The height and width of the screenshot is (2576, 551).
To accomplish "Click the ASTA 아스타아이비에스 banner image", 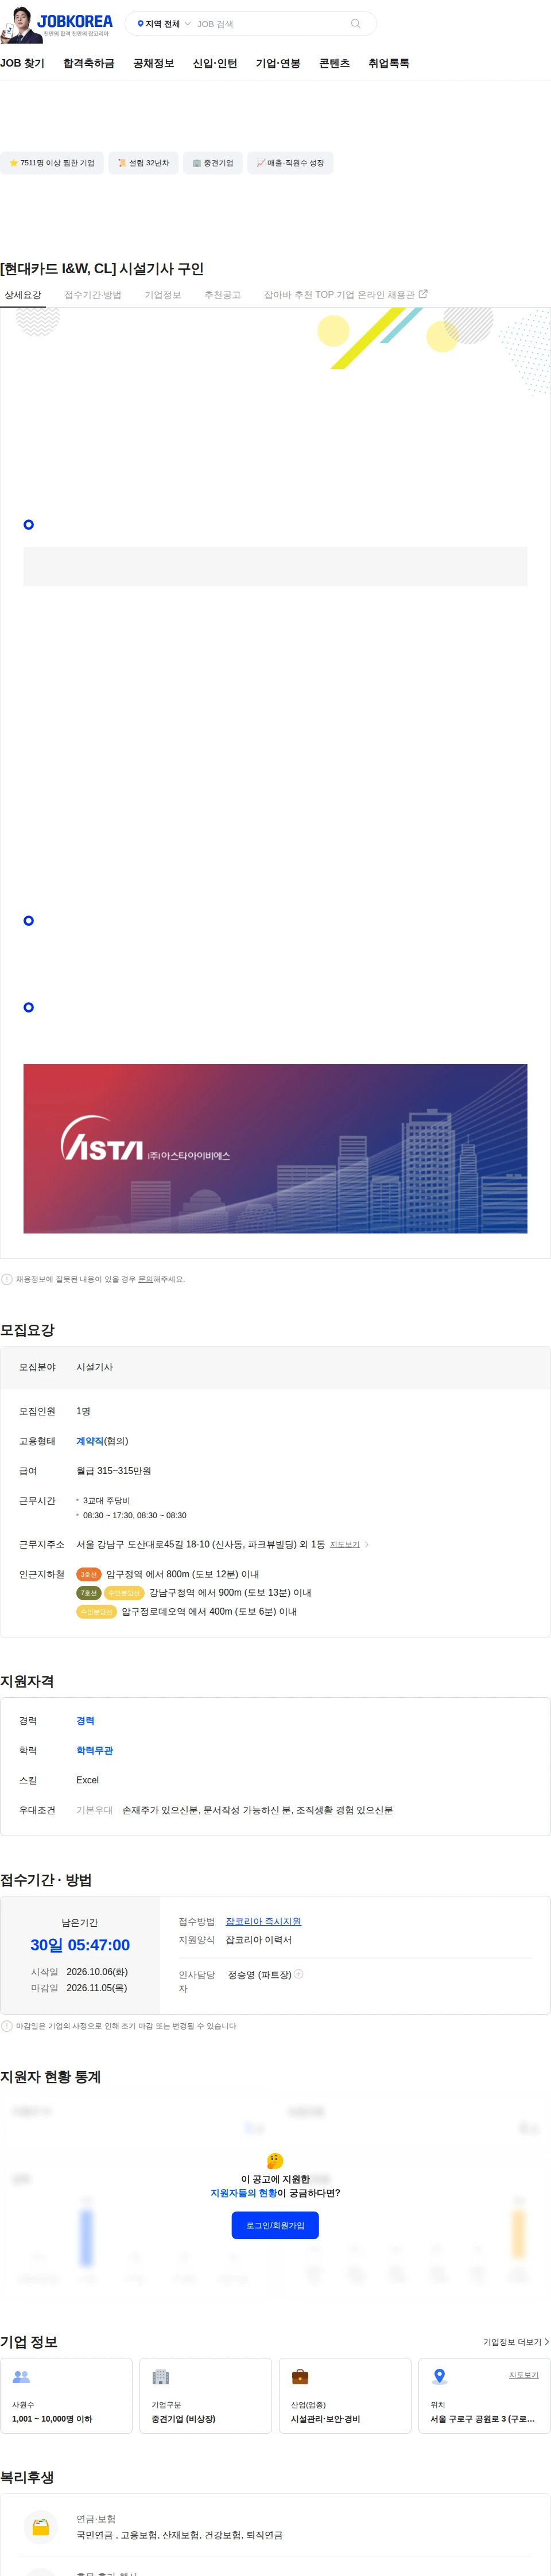I will click(275, 1148).
